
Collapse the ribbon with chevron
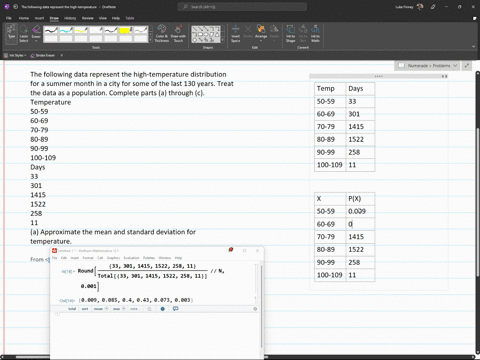coord(473,47)
